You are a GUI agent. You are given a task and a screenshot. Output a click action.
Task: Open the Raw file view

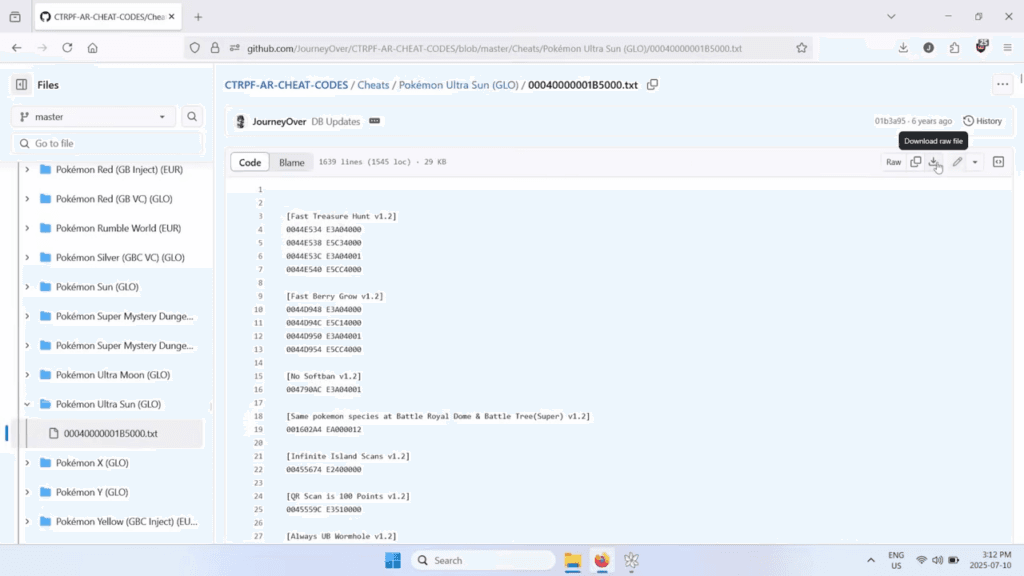[x=893, y=162]
